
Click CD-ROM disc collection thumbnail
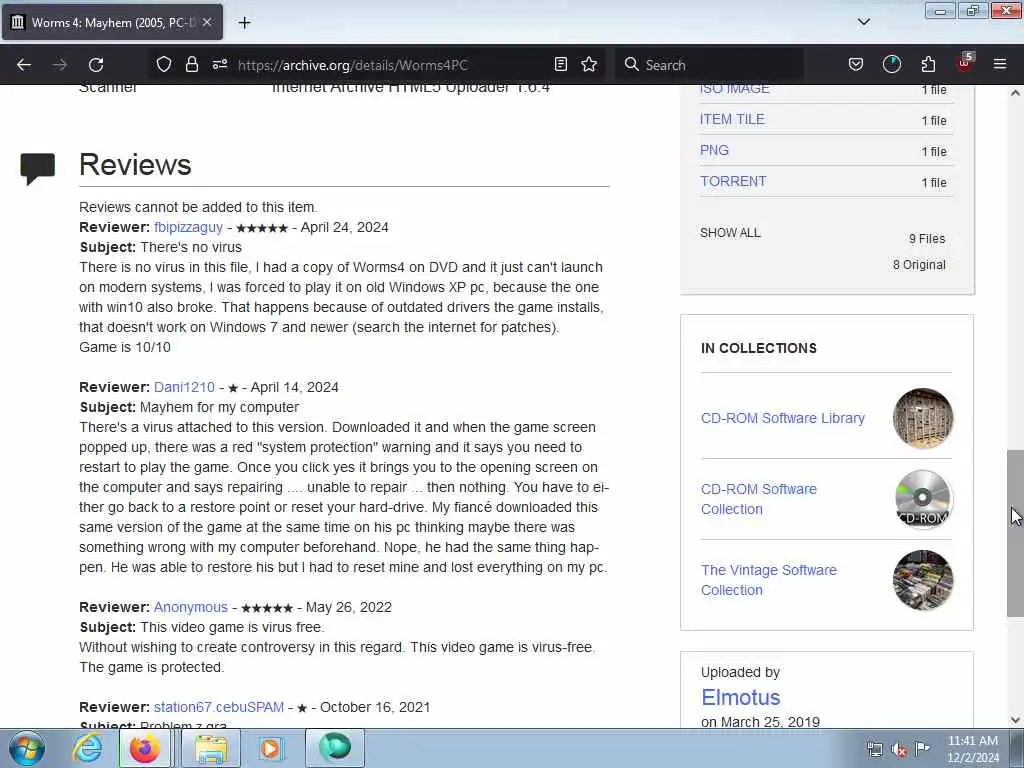[923, 499]
